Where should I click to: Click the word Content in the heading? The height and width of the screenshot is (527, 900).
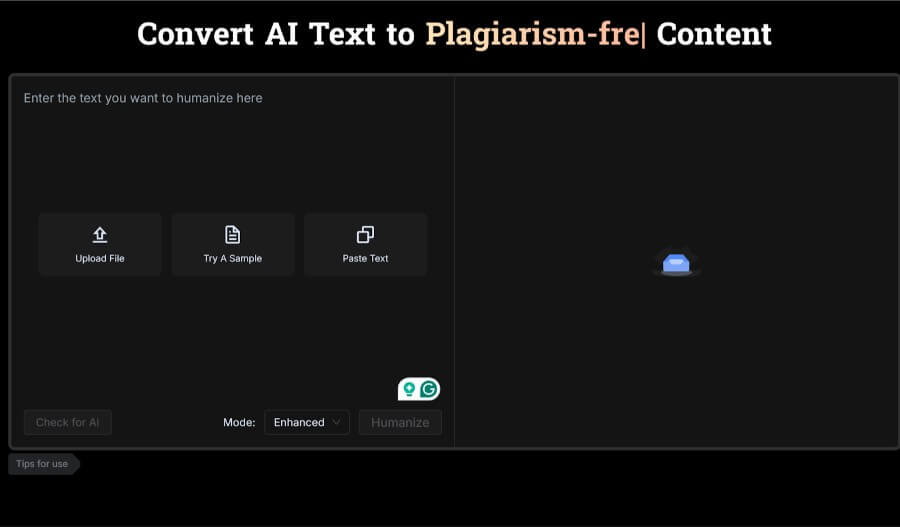714,34
